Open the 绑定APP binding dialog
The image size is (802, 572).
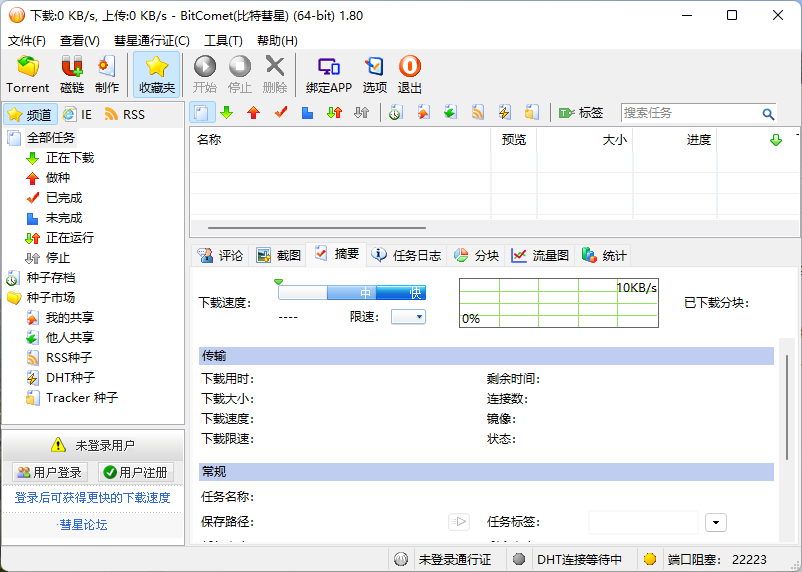329,74
